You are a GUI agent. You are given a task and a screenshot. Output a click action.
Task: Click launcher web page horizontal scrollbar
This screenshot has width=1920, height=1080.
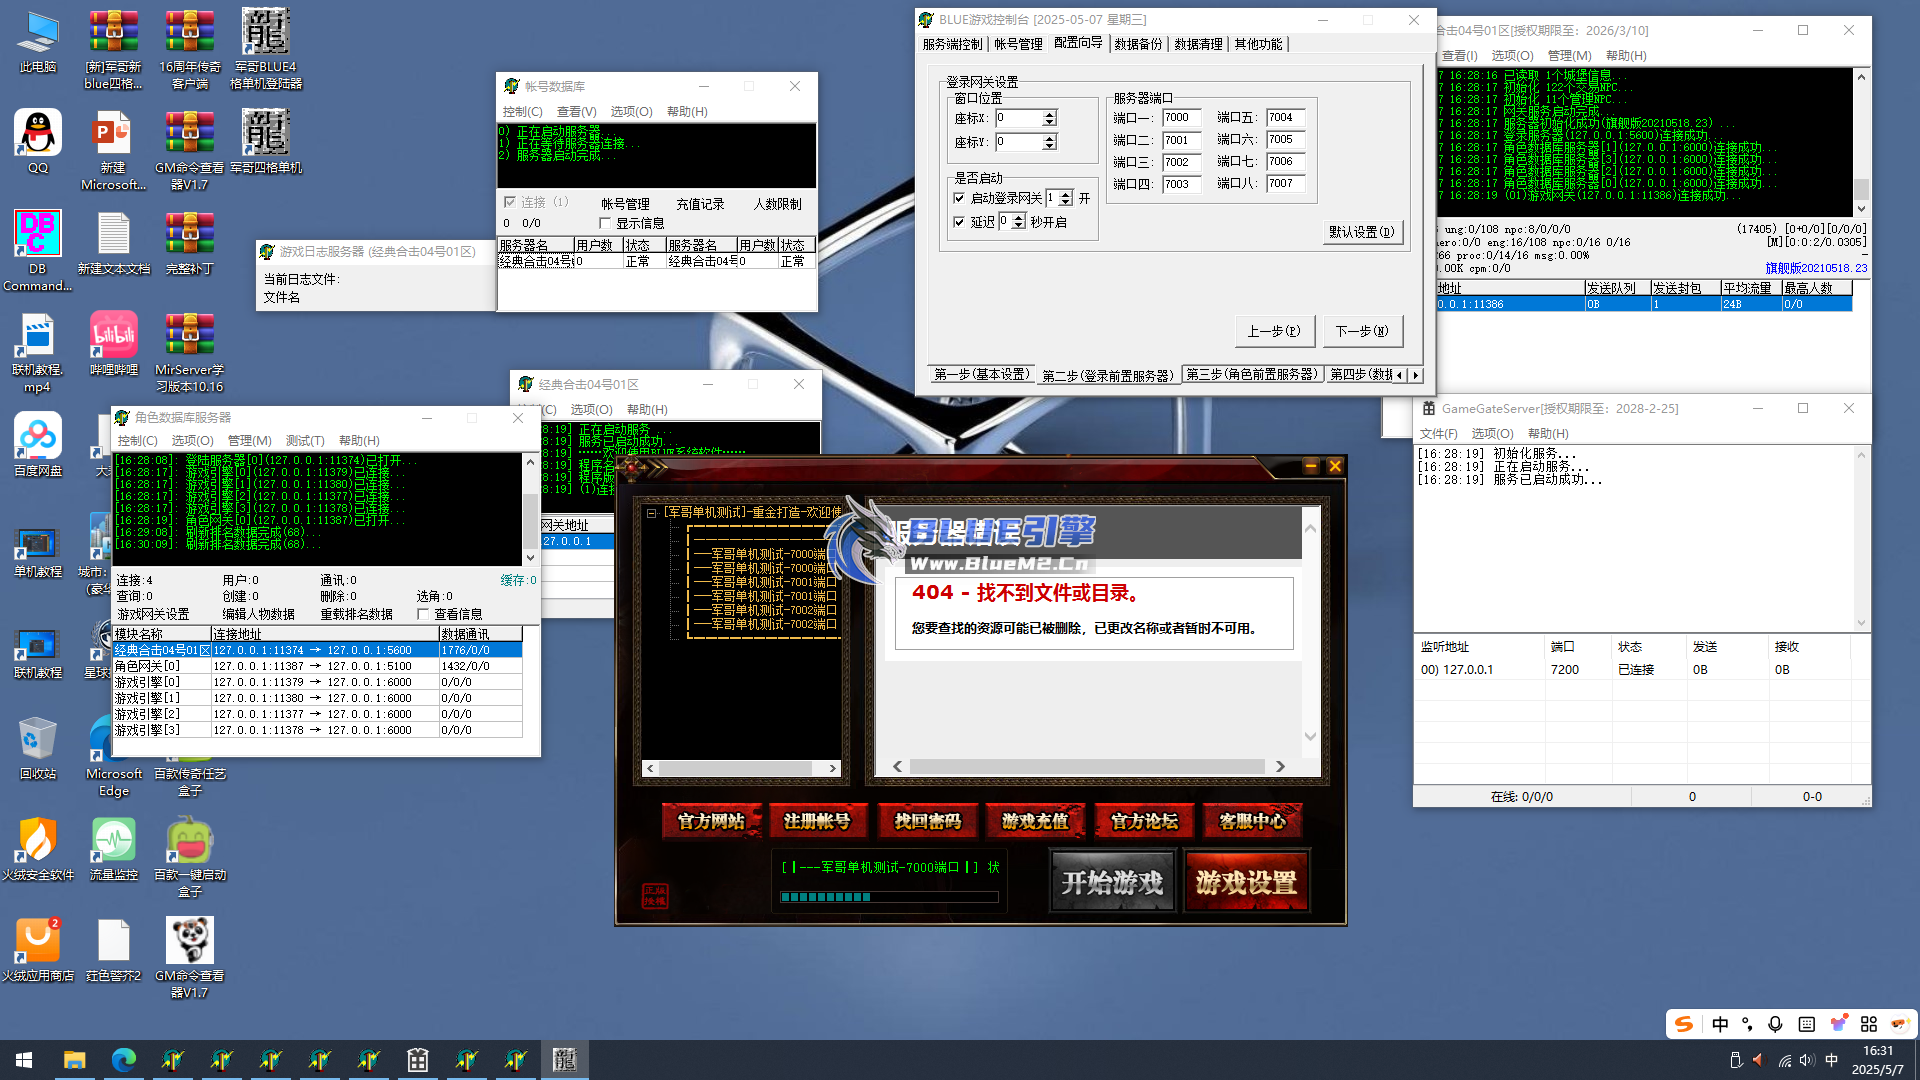point(1088,766)
